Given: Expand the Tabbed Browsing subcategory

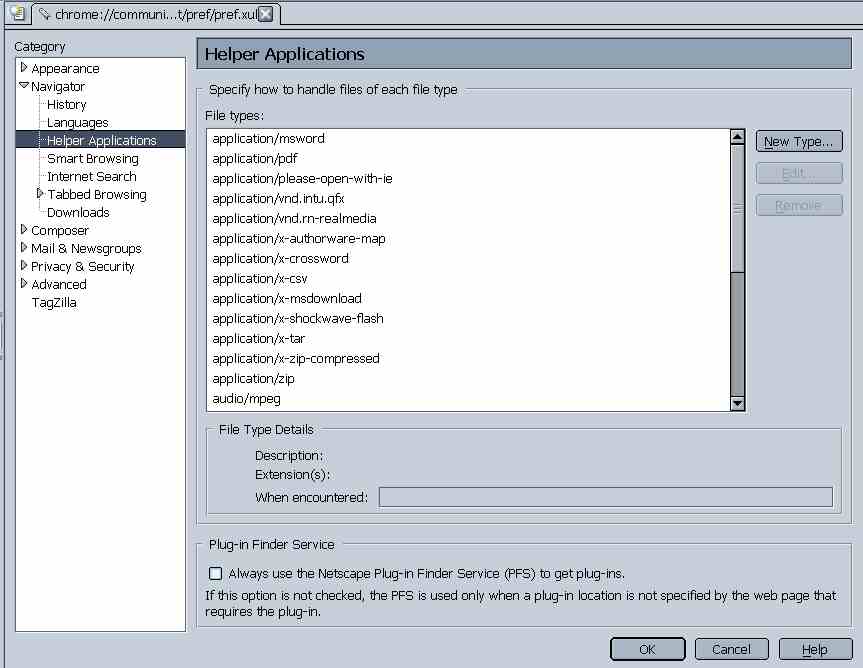Looking at the screenshot, I should [40, 194].
